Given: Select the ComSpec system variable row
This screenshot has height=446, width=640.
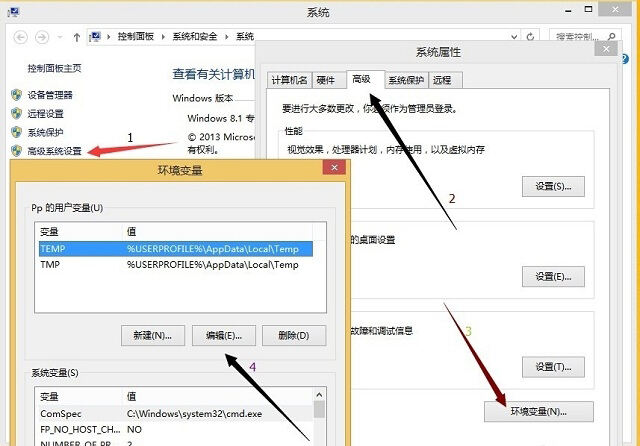Looking at the screenshot, I should [176, 413].
